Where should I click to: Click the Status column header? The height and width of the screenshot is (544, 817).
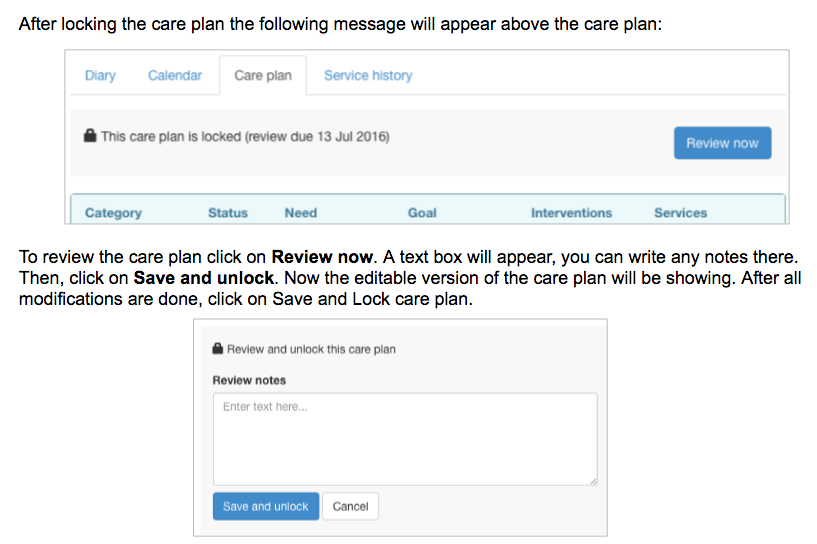(x=228, y=213)
